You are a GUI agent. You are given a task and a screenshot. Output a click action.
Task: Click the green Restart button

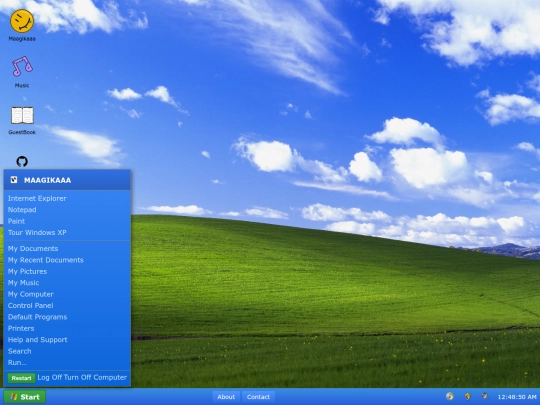pyautogui.click(x=21, y=378)
